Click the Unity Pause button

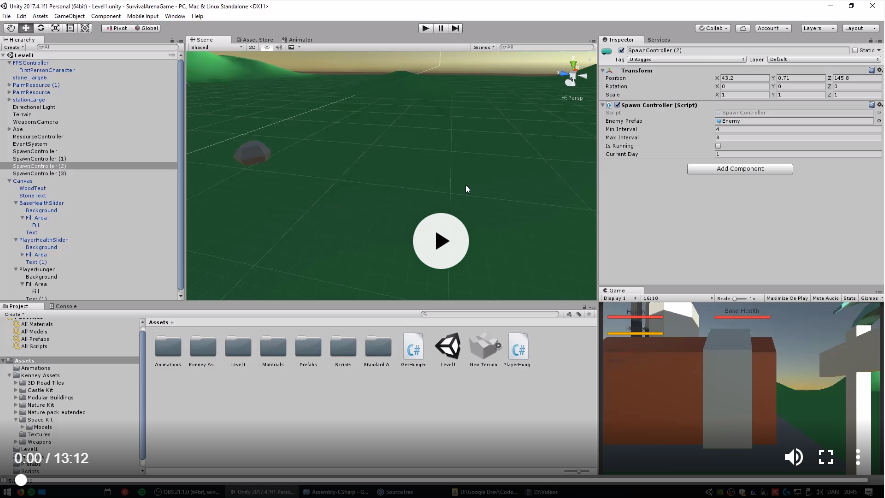point(441,28)
